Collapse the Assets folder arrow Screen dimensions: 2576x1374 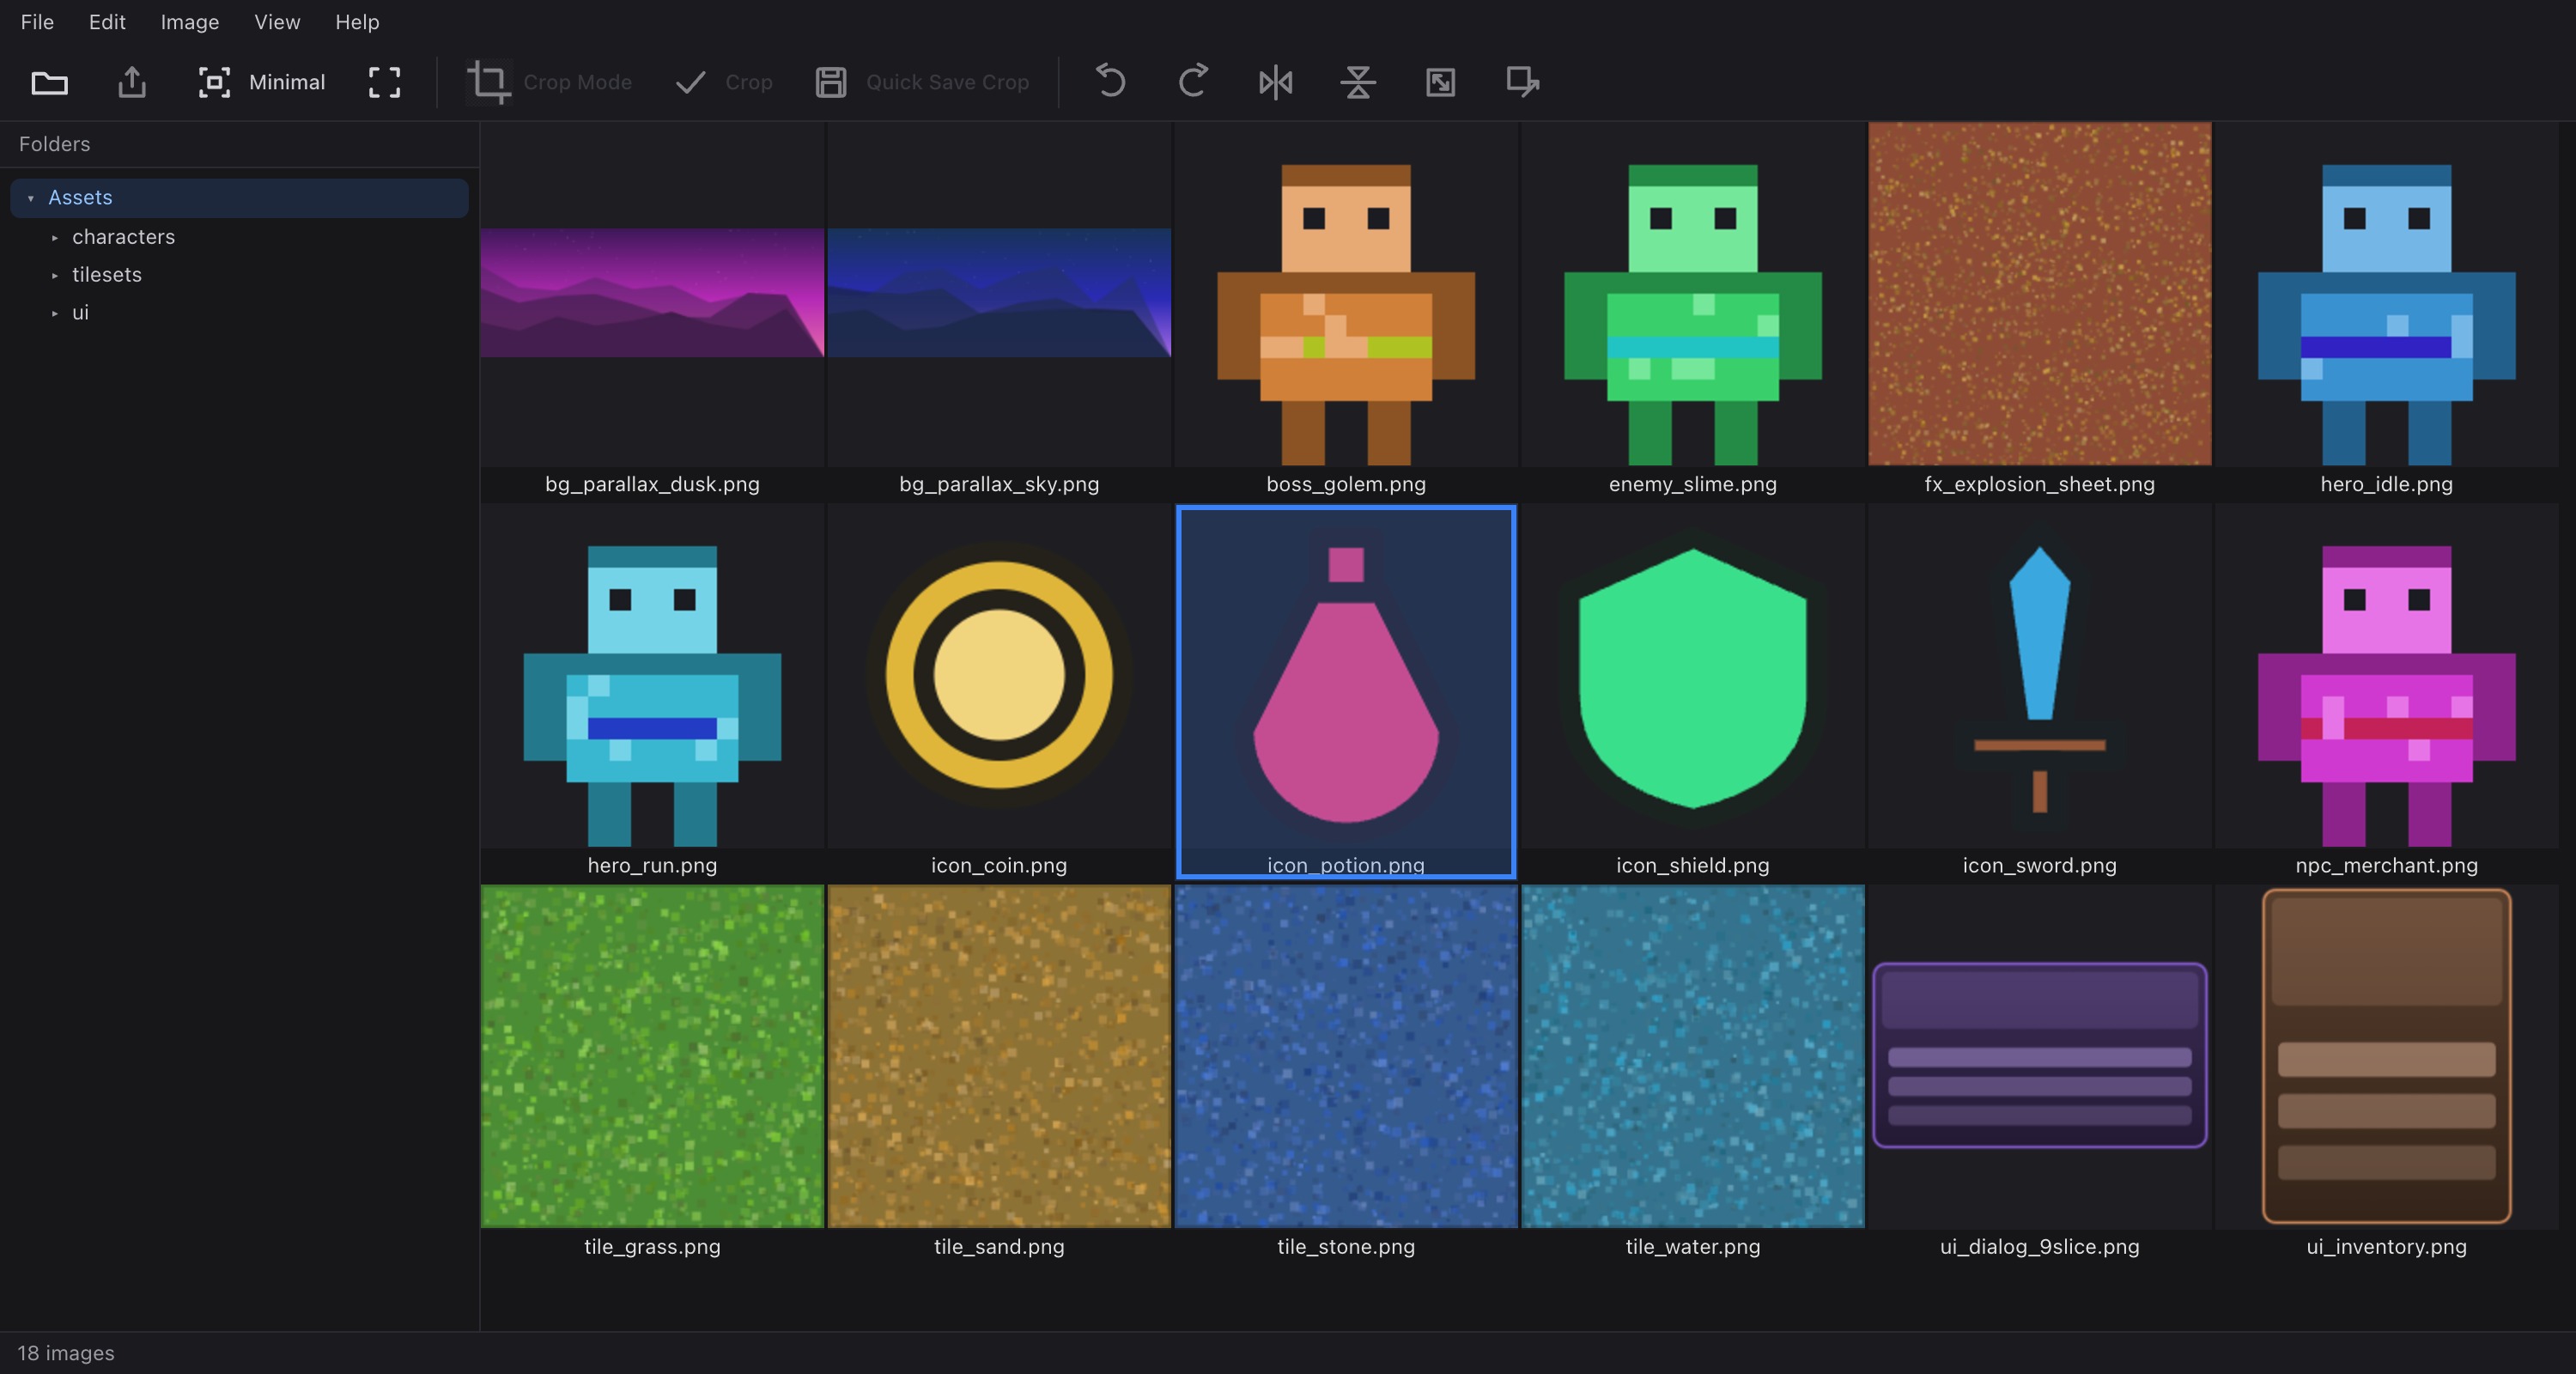(31, 198)
